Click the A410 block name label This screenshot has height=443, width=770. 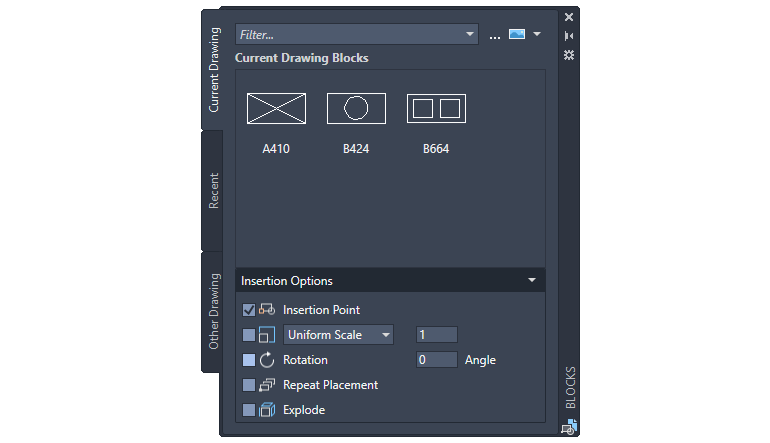point(276,149)
